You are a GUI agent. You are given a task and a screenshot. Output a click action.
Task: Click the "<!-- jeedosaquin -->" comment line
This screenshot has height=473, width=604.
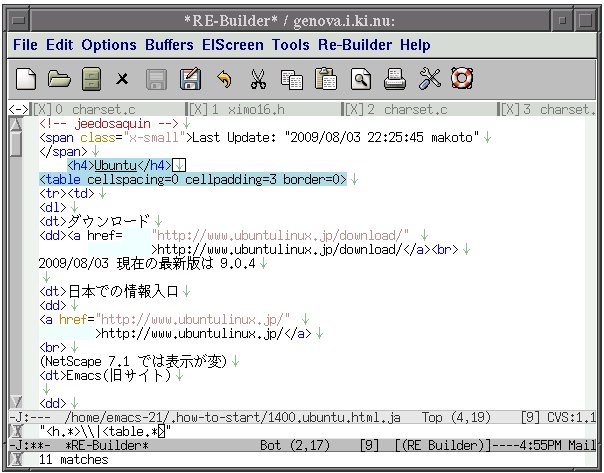pos(109,124)
